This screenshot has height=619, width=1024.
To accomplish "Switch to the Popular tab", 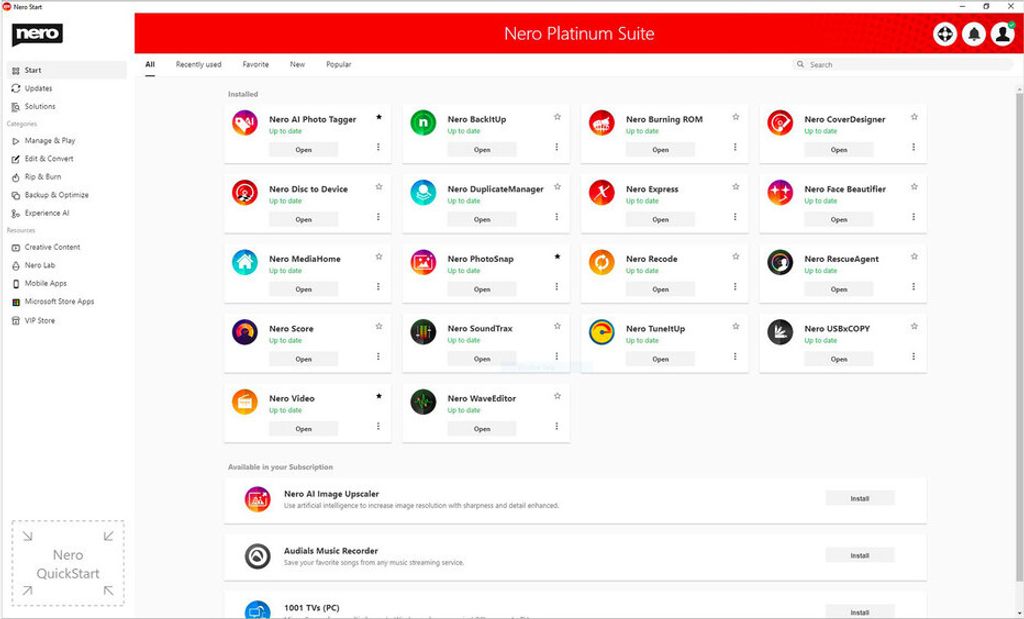I will pos(338,65).
